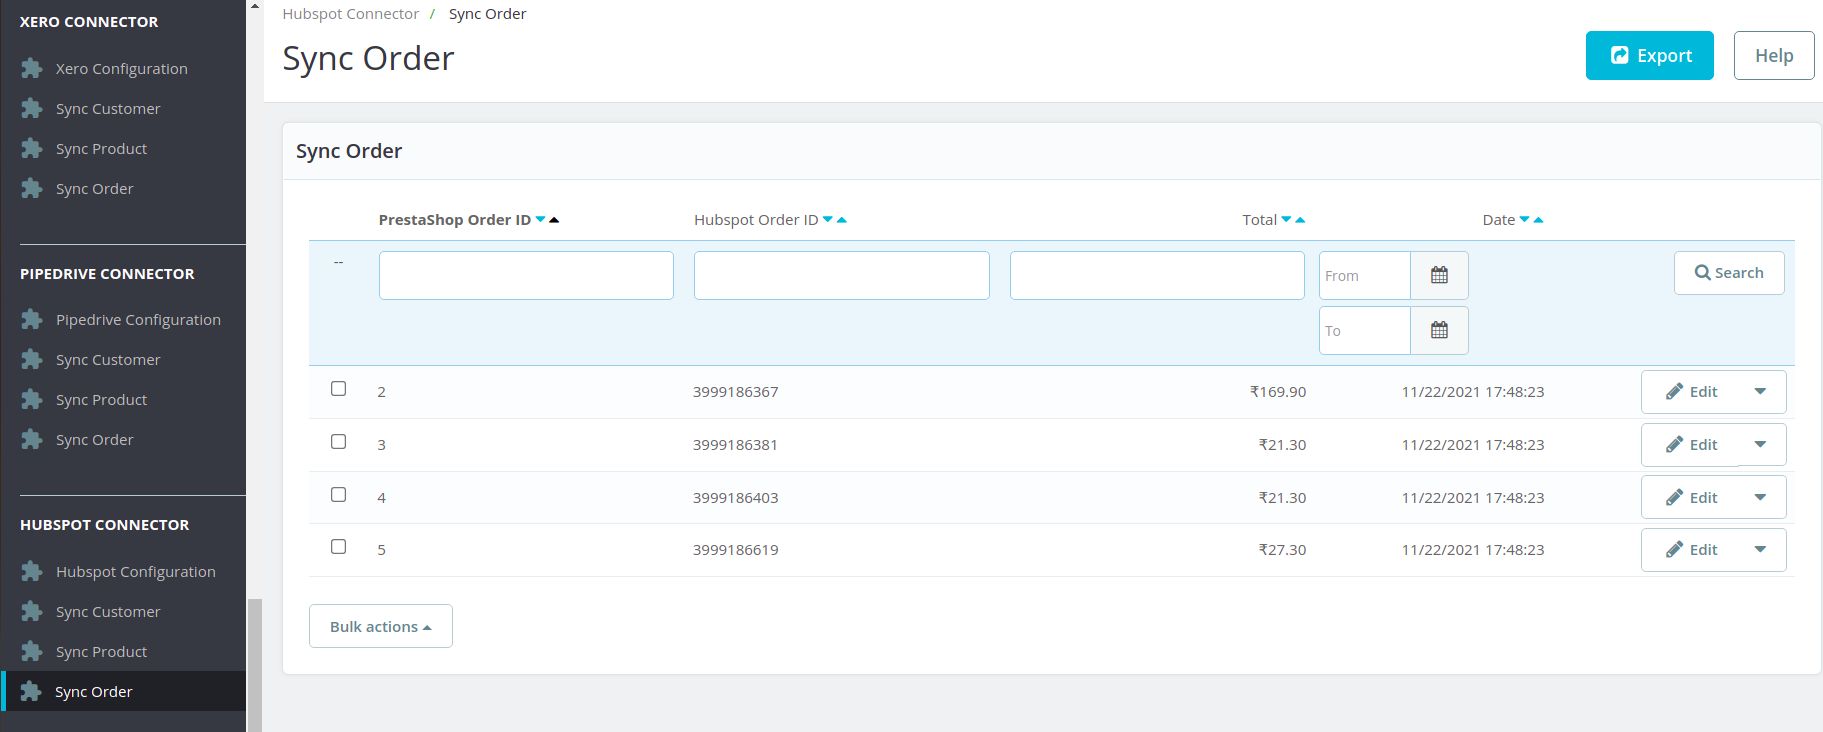Click puzzle icon beside Xero Sync Customer

32,108
